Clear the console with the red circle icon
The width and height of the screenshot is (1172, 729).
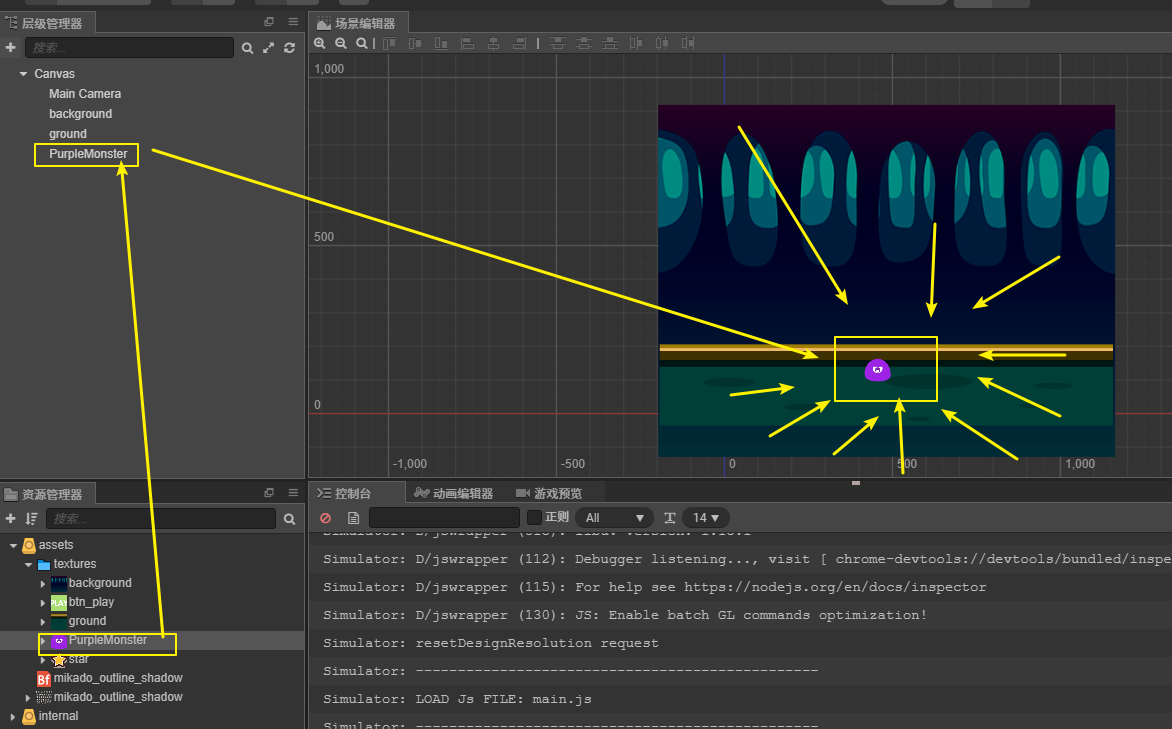pos(325,518)
